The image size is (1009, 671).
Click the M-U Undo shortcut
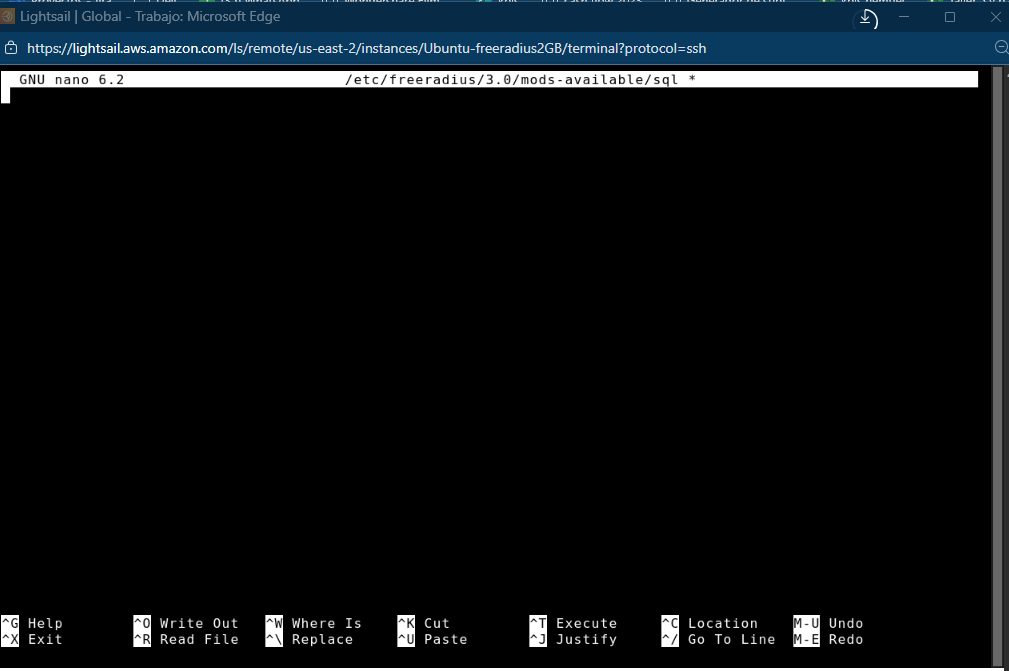point(828,623)
